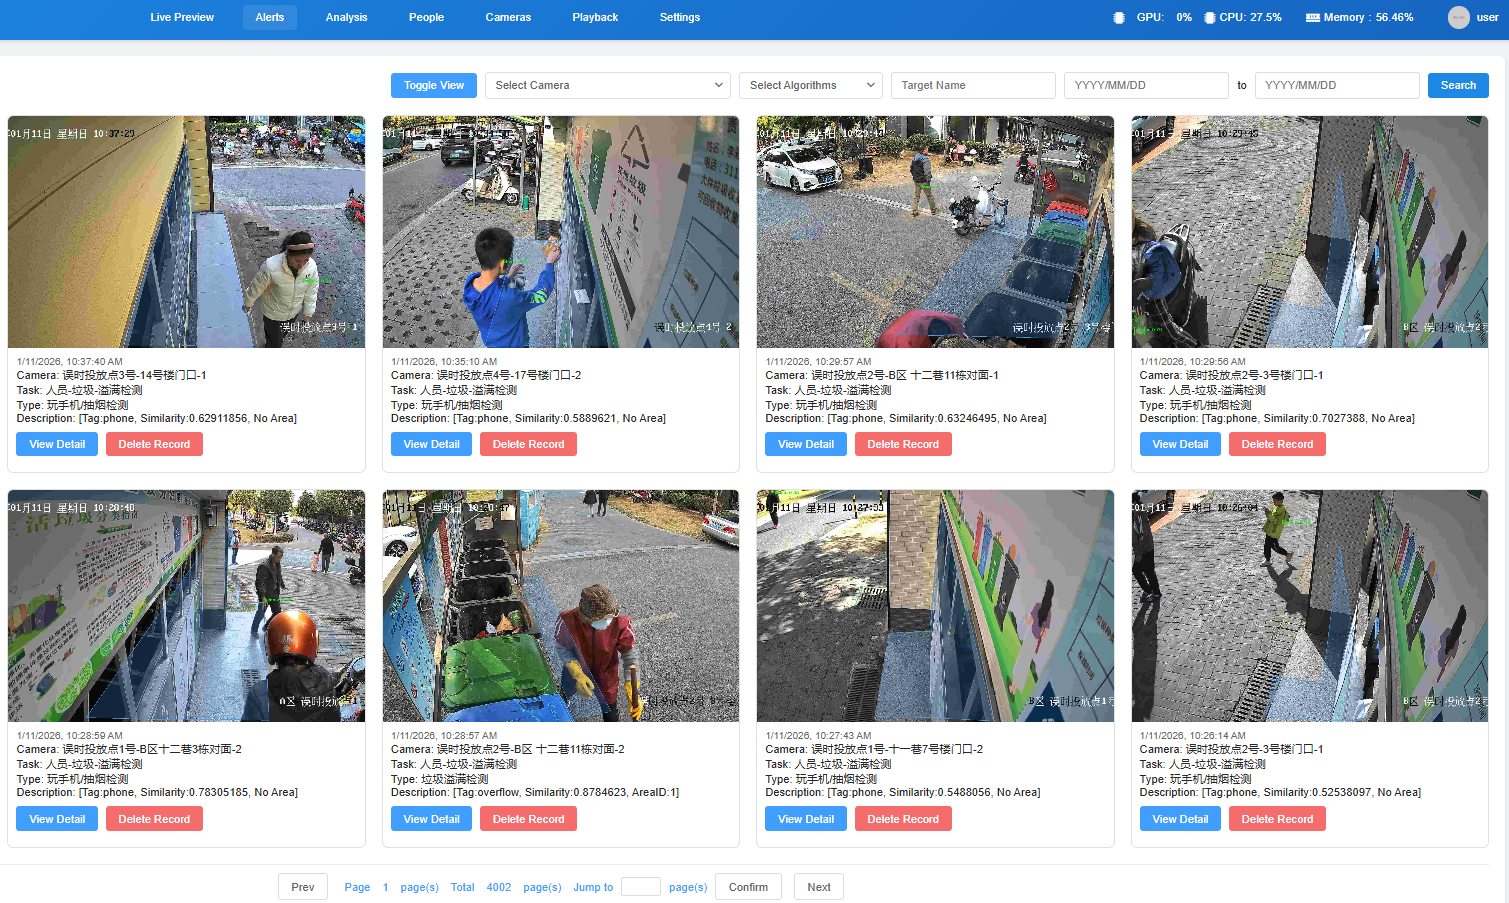Screen dimensions: 1509x903
Task: Expand the Select Camera dropdown
Action: tap(607, 85)
